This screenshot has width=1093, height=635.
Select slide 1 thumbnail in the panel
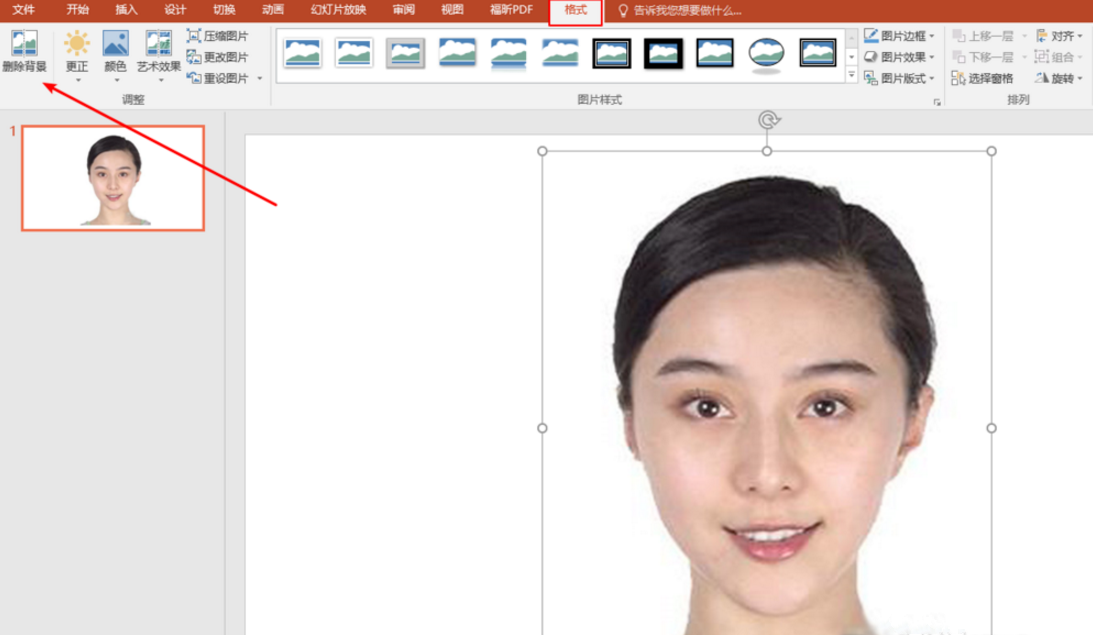[113, 177]
